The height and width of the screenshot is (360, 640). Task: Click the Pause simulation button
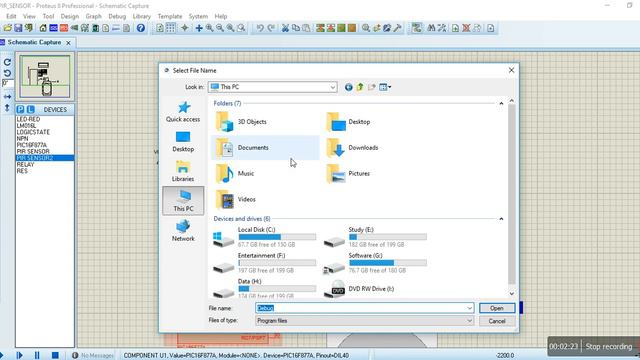click(x=37, y=355)
